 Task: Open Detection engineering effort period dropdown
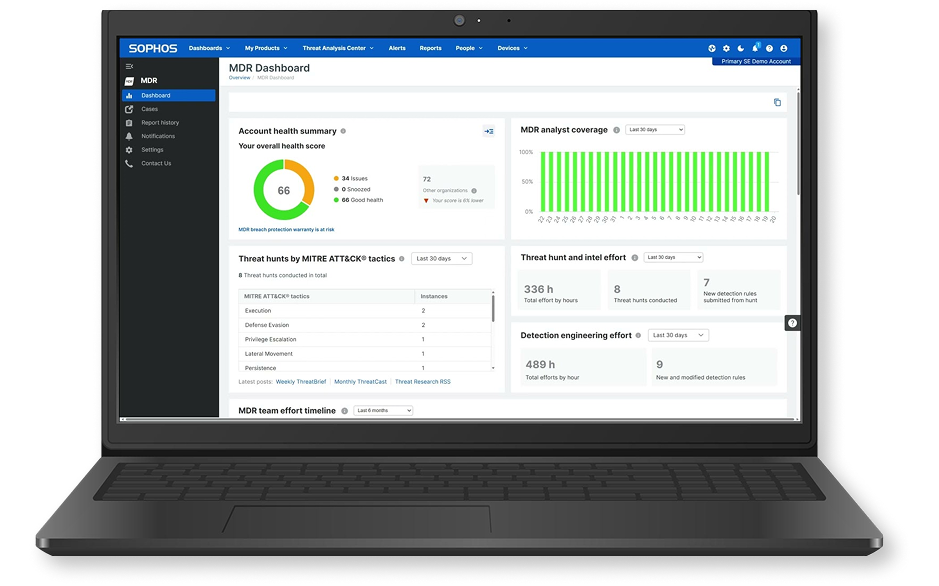tap(677, 335)
